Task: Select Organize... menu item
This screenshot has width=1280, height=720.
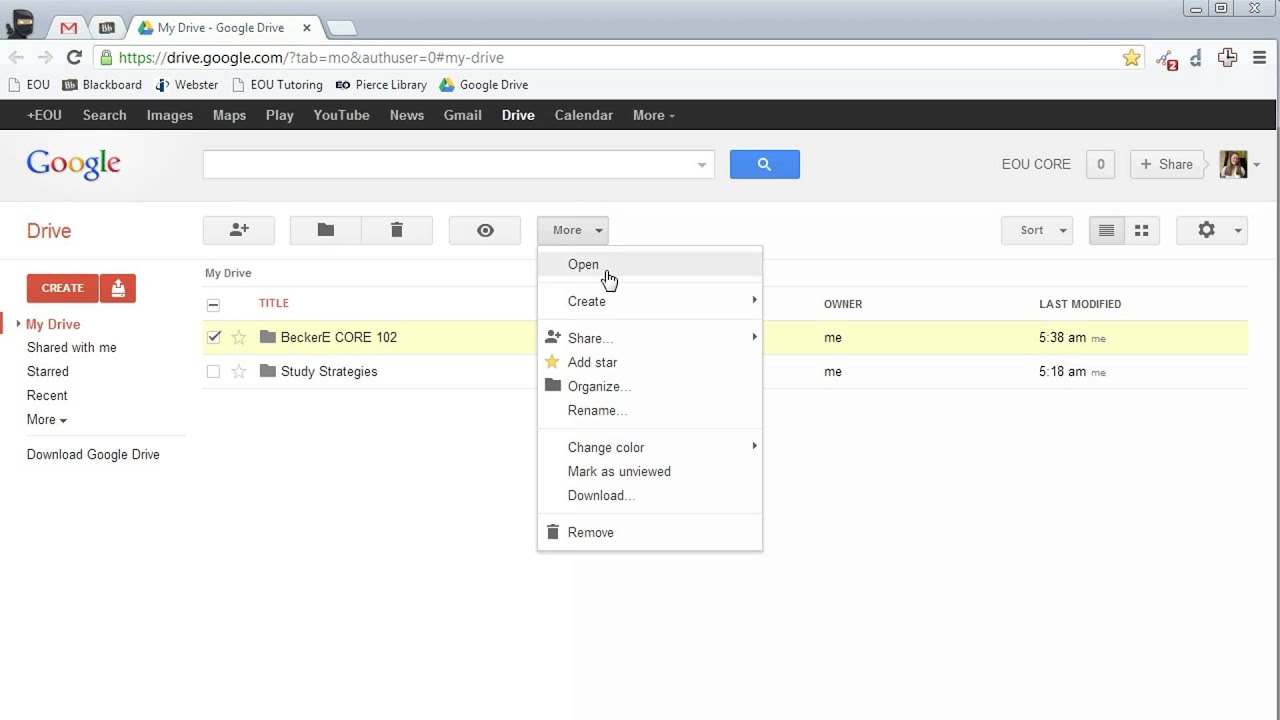Action: 650,386
